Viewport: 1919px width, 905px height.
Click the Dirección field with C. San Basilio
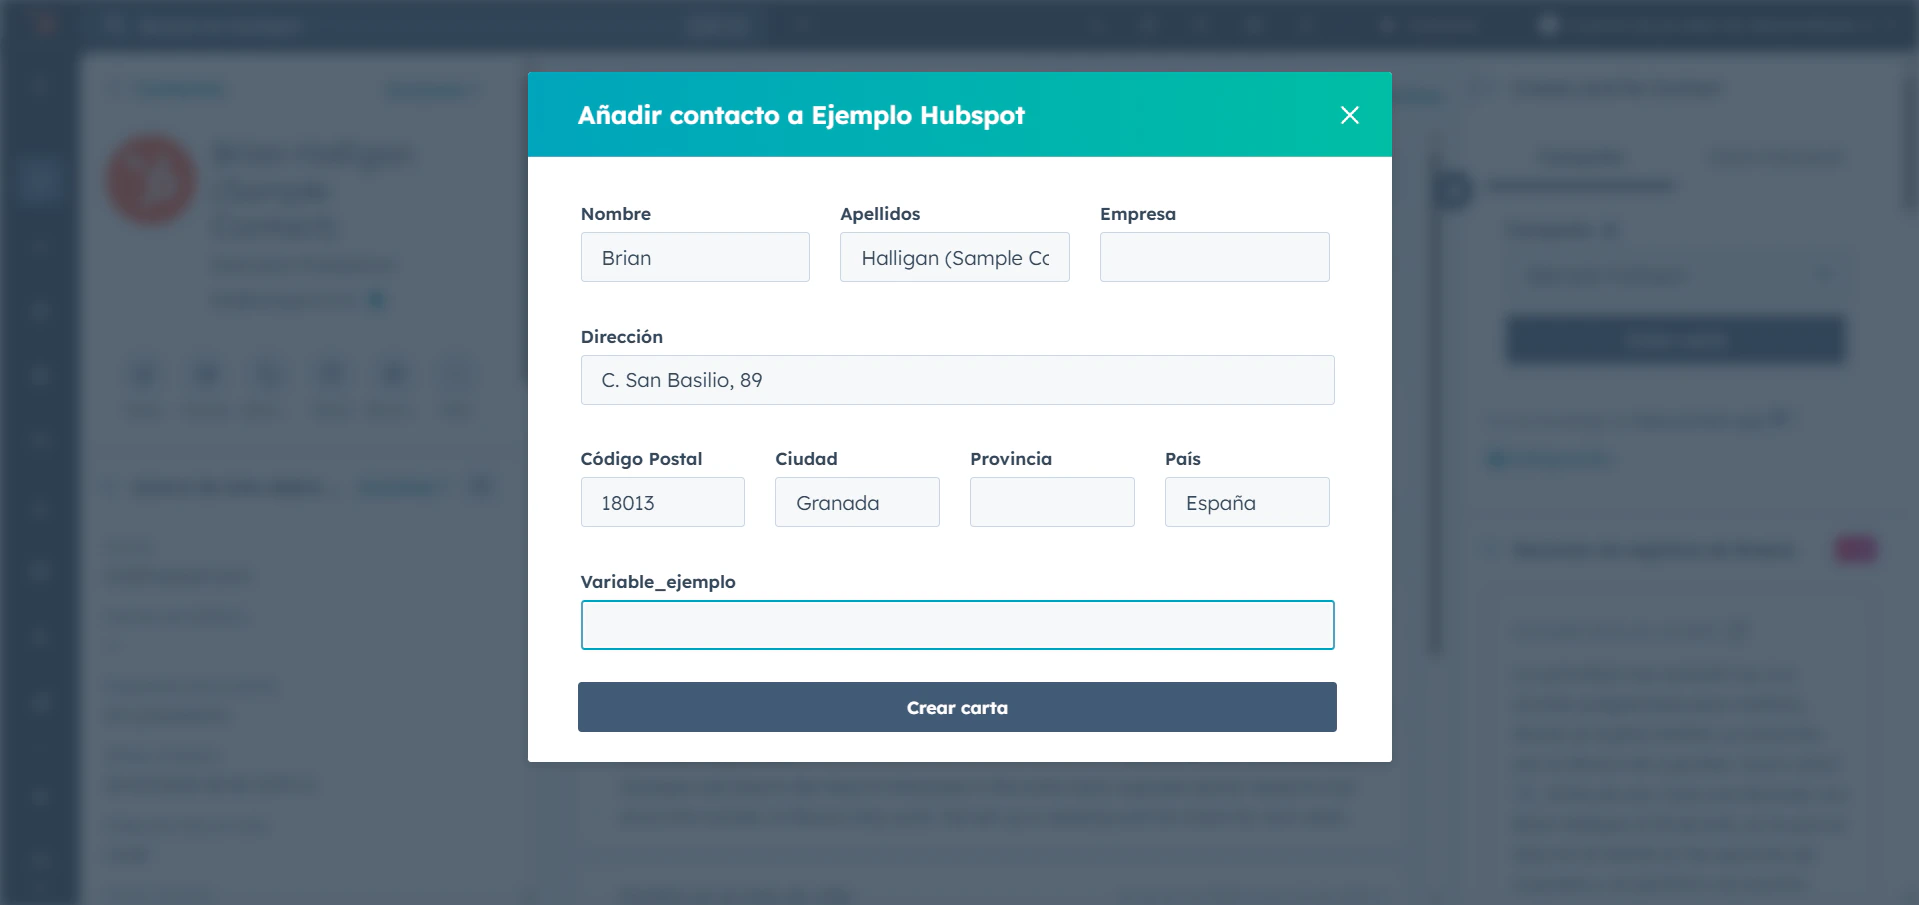pos(957,380)
